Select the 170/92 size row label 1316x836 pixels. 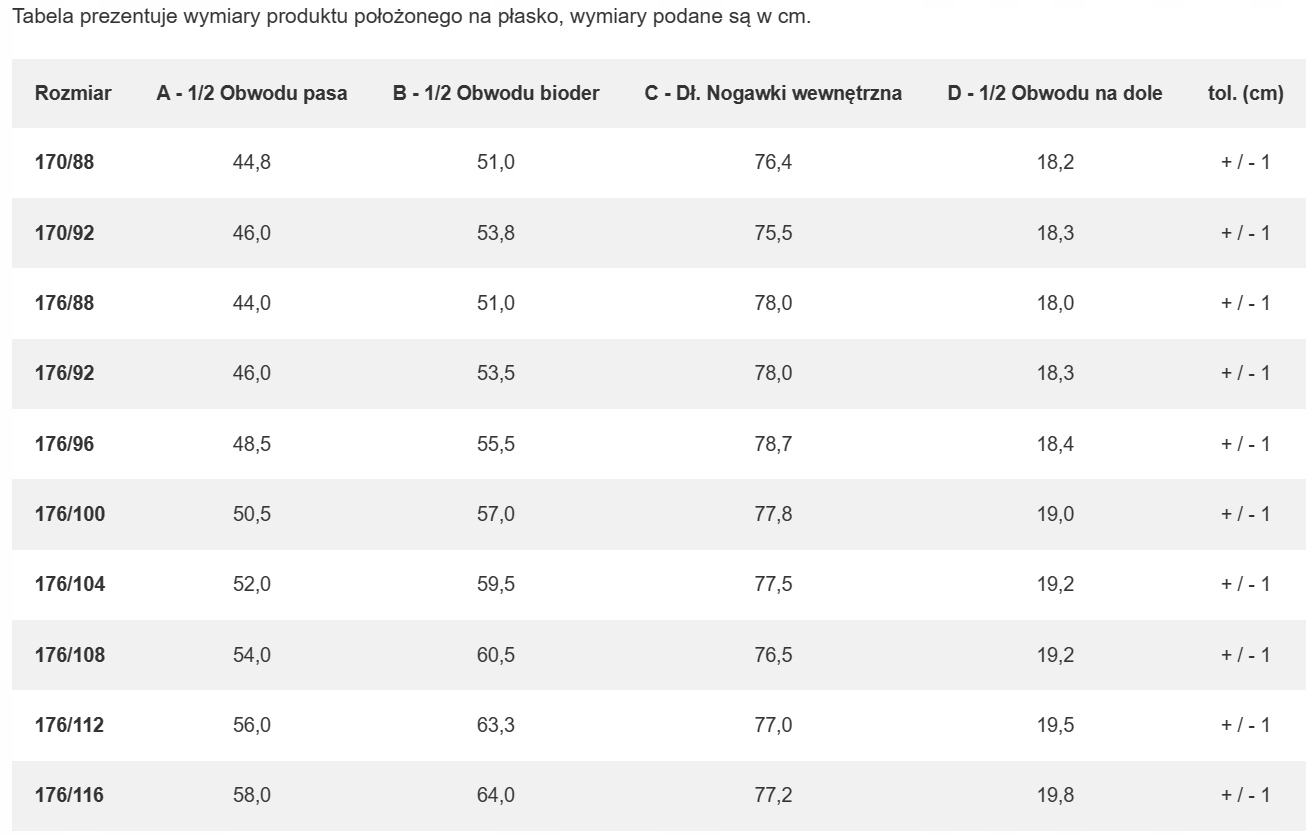click(65, 233)
